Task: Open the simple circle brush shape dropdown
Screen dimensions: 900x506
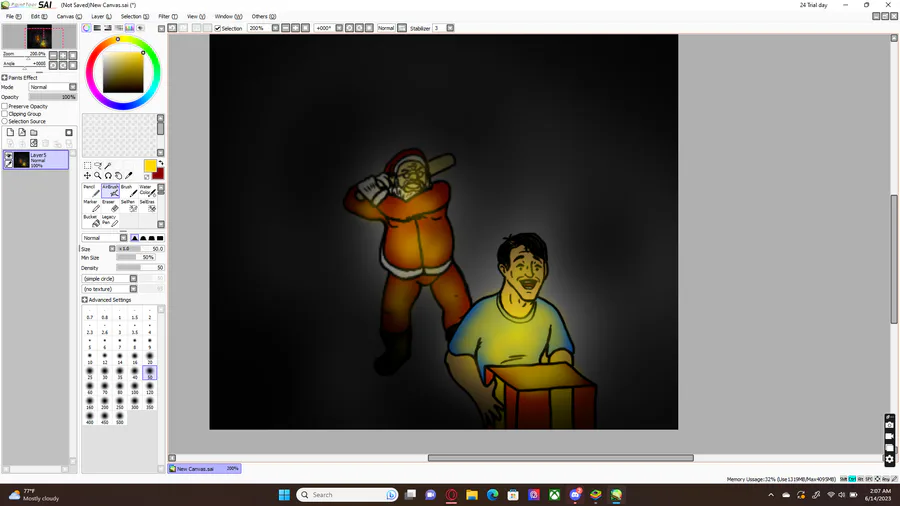Action: pos(110,278)
